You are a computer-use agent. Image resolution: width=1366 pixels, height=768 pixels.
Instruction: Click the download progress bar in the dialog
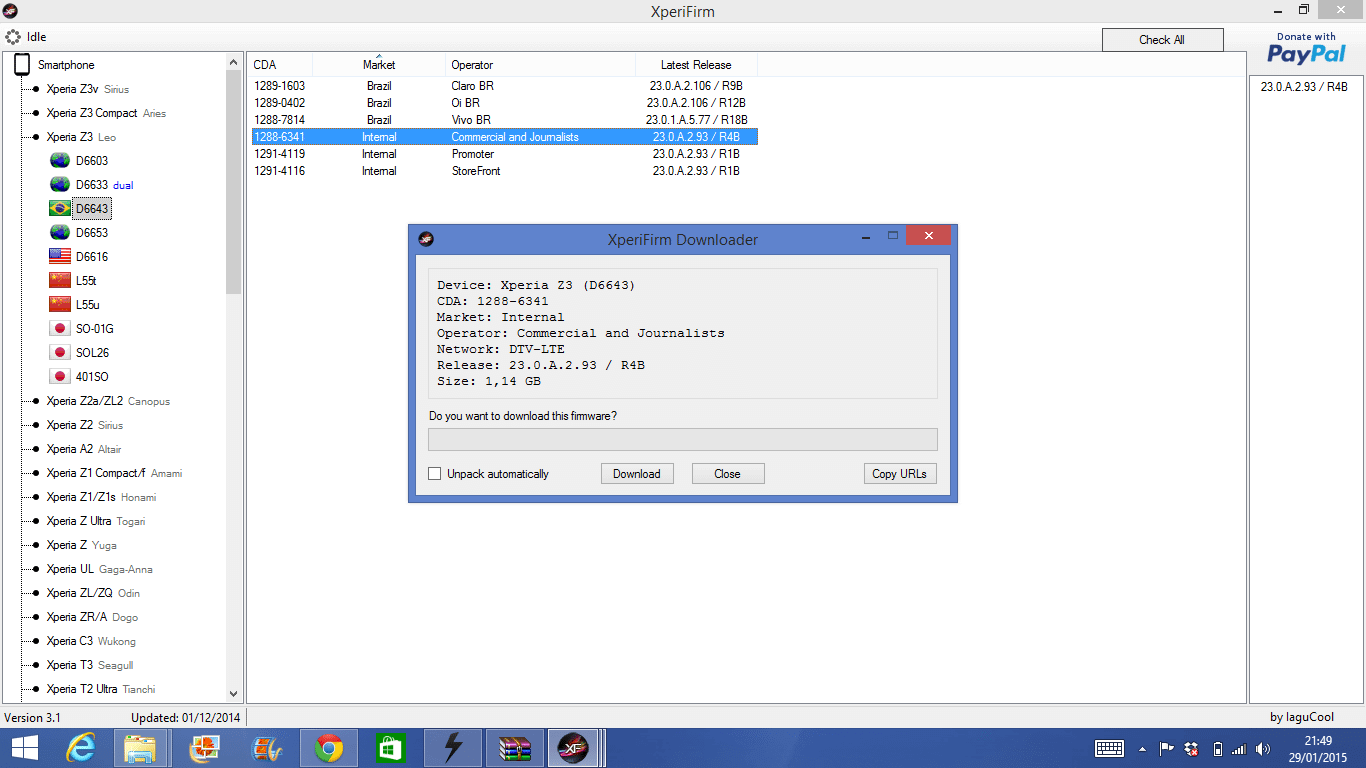click(682, 440)
